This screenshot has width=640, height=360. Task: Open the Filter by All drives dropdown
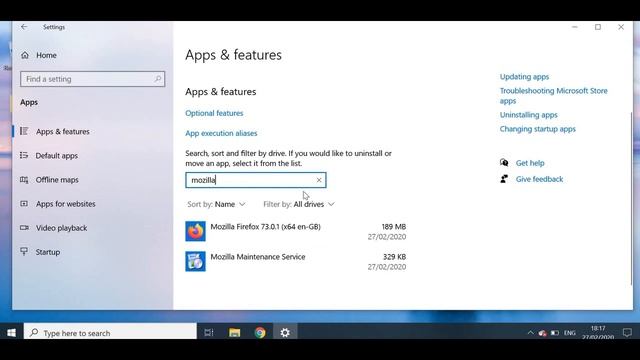click(x=299, y=204)
